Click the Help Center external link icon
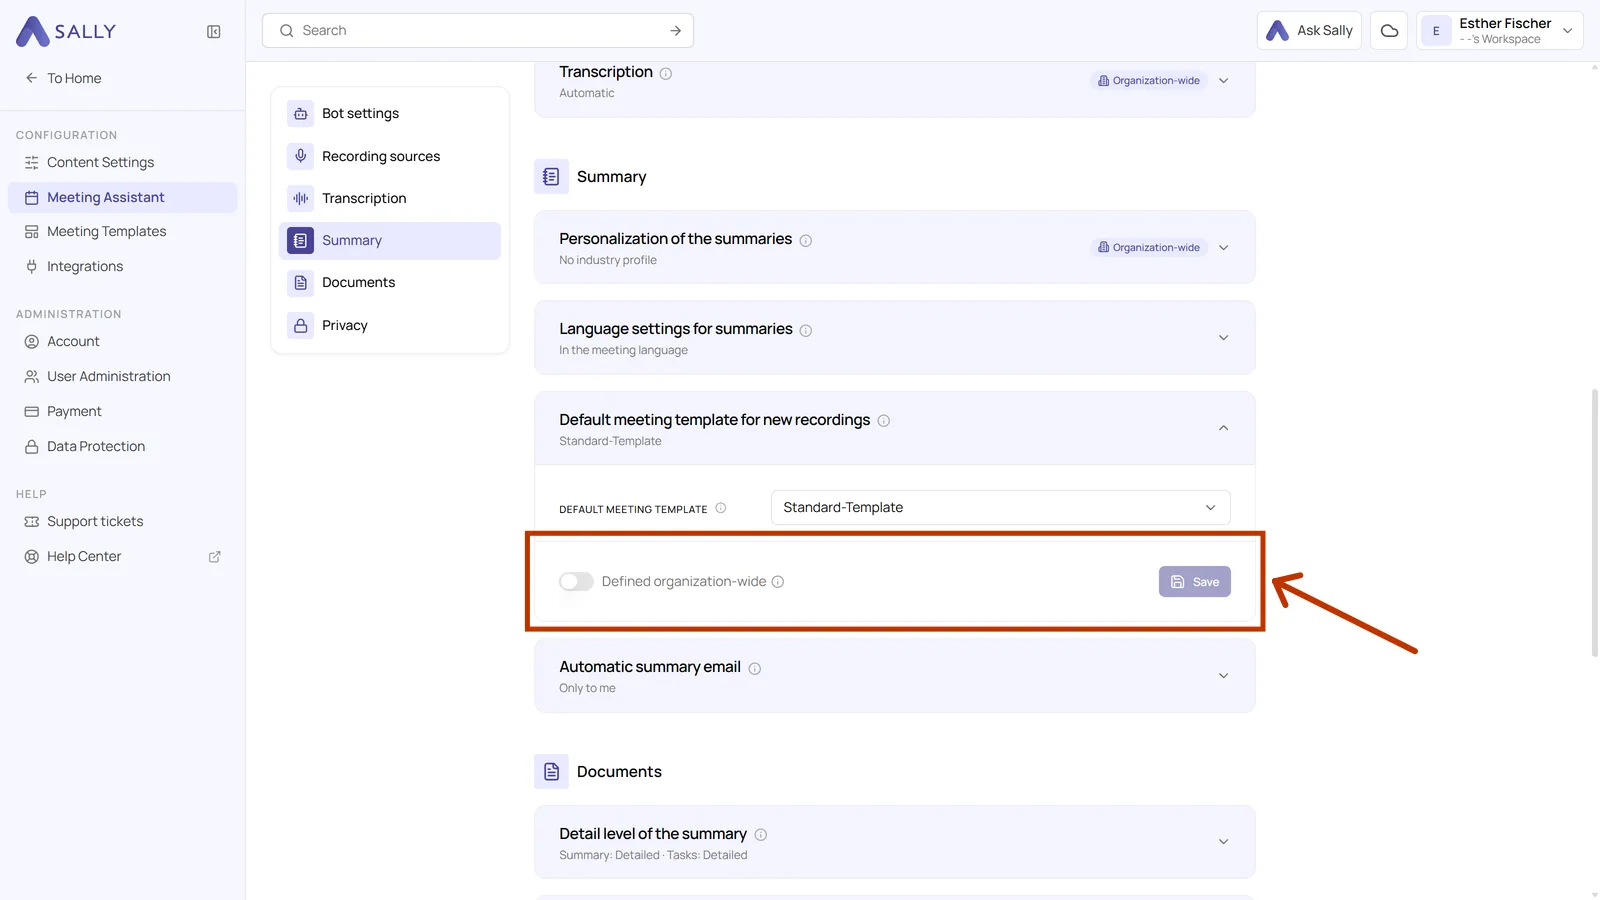Viewport: 1600px width, 900px height. (214, 557)
